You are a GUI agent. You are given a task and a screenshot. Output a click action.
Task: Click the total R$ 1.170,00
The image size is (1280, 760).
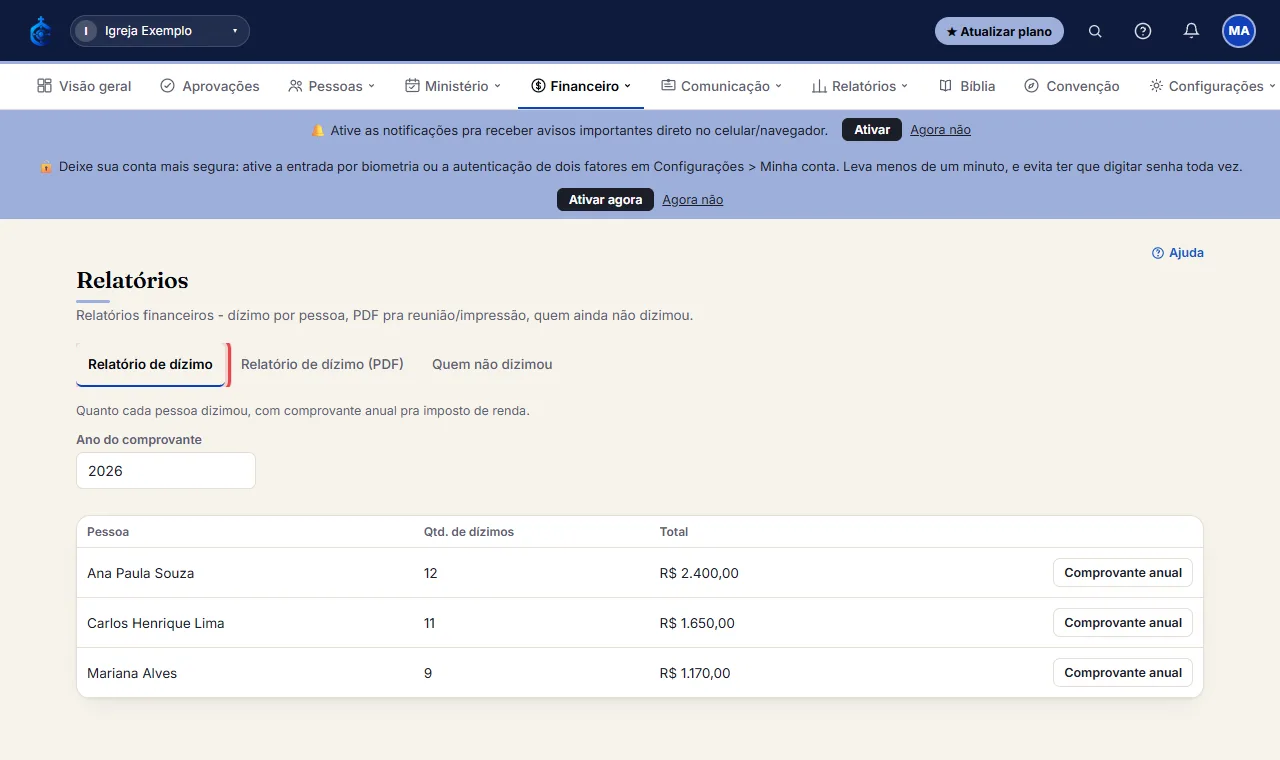695,673
